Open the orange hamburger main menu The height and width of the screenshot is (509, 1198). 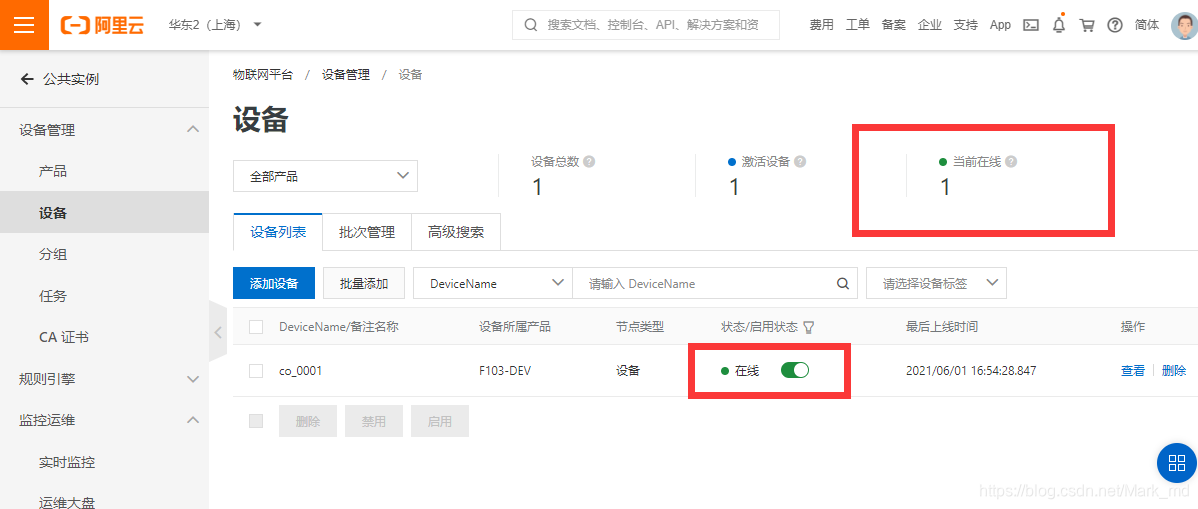(x=24, y=24)
